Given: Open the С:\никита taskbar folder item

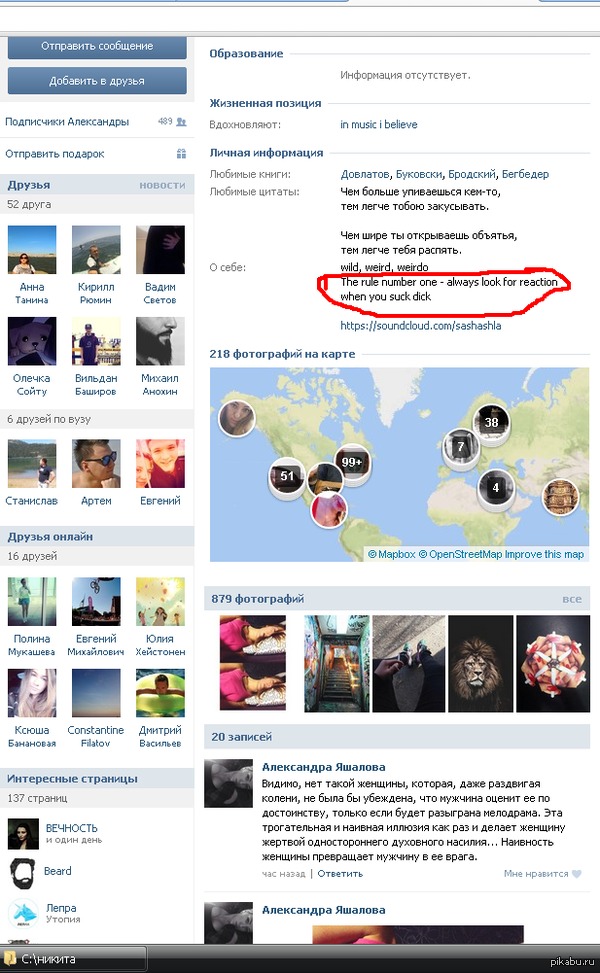Looking at the screenshot, I should click(x=74, y=959).
